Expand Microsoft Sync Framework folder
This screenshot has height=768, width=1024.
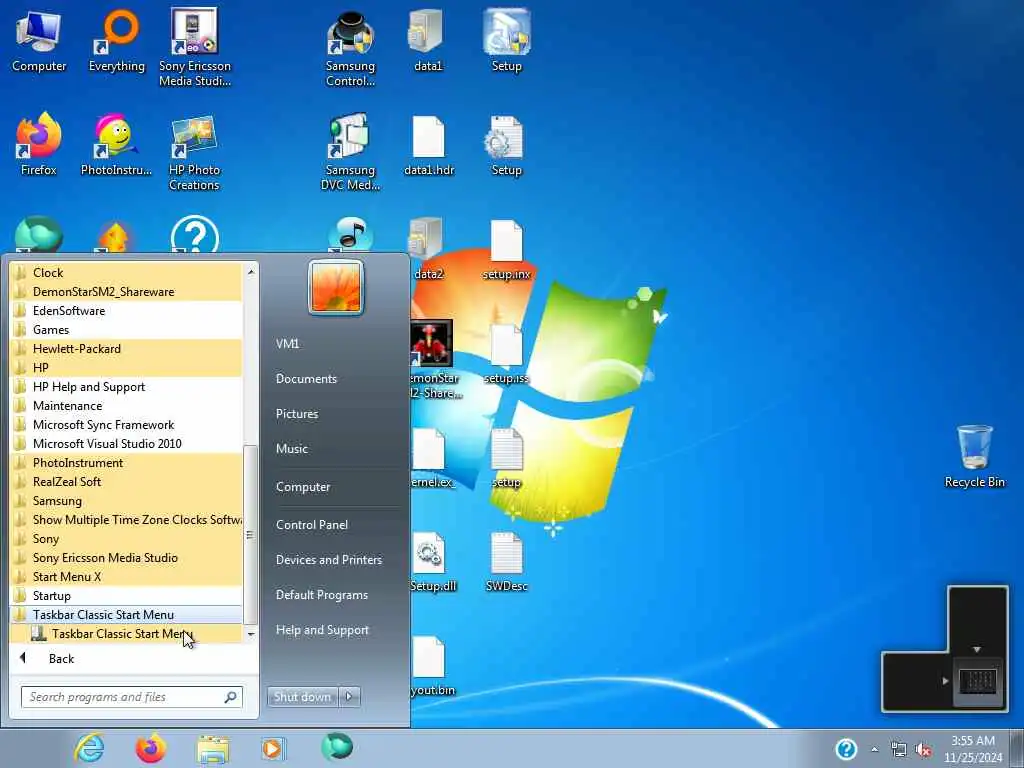point(126,424)
